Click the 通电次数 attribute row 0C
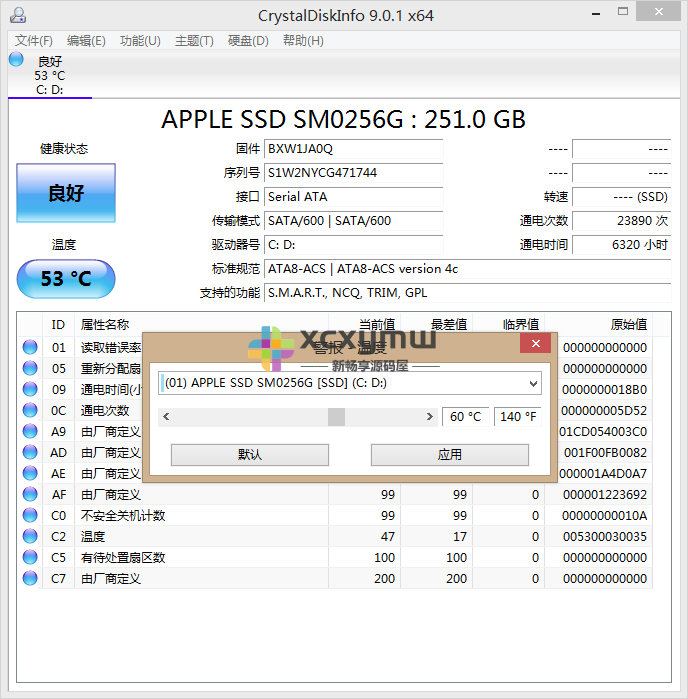The width and height of the screenshot is (688, 699). pyautogui.click(x=335, y=410)
